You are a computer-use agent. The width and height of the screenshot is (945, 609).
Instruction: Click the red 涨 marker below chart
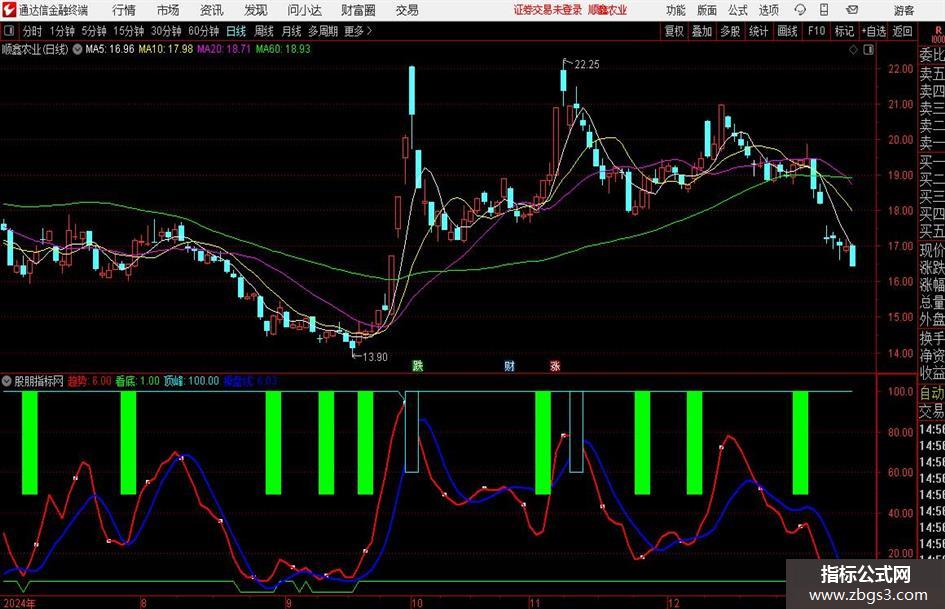point(554,365)
